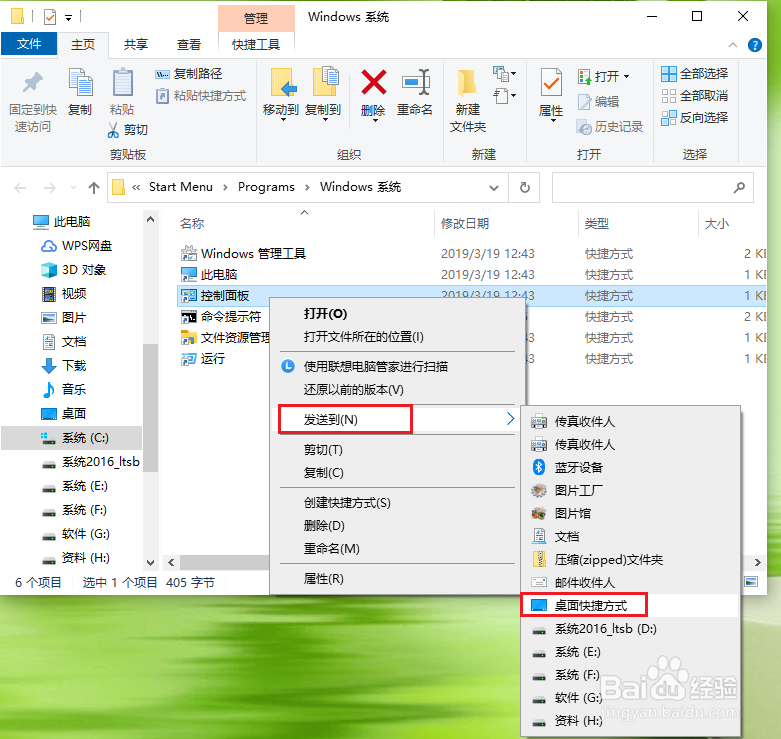Select 下载 in the navigation pane
Image resolution: width=781 pixels, height=739 pixels.
(x=64, y=366)
